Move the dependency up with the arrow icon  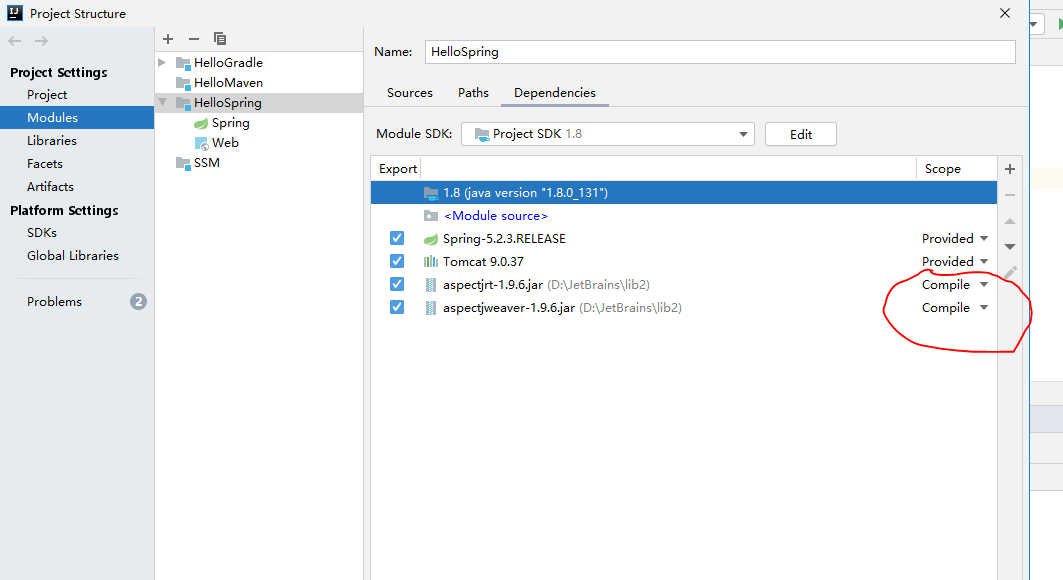point(1009,221)
